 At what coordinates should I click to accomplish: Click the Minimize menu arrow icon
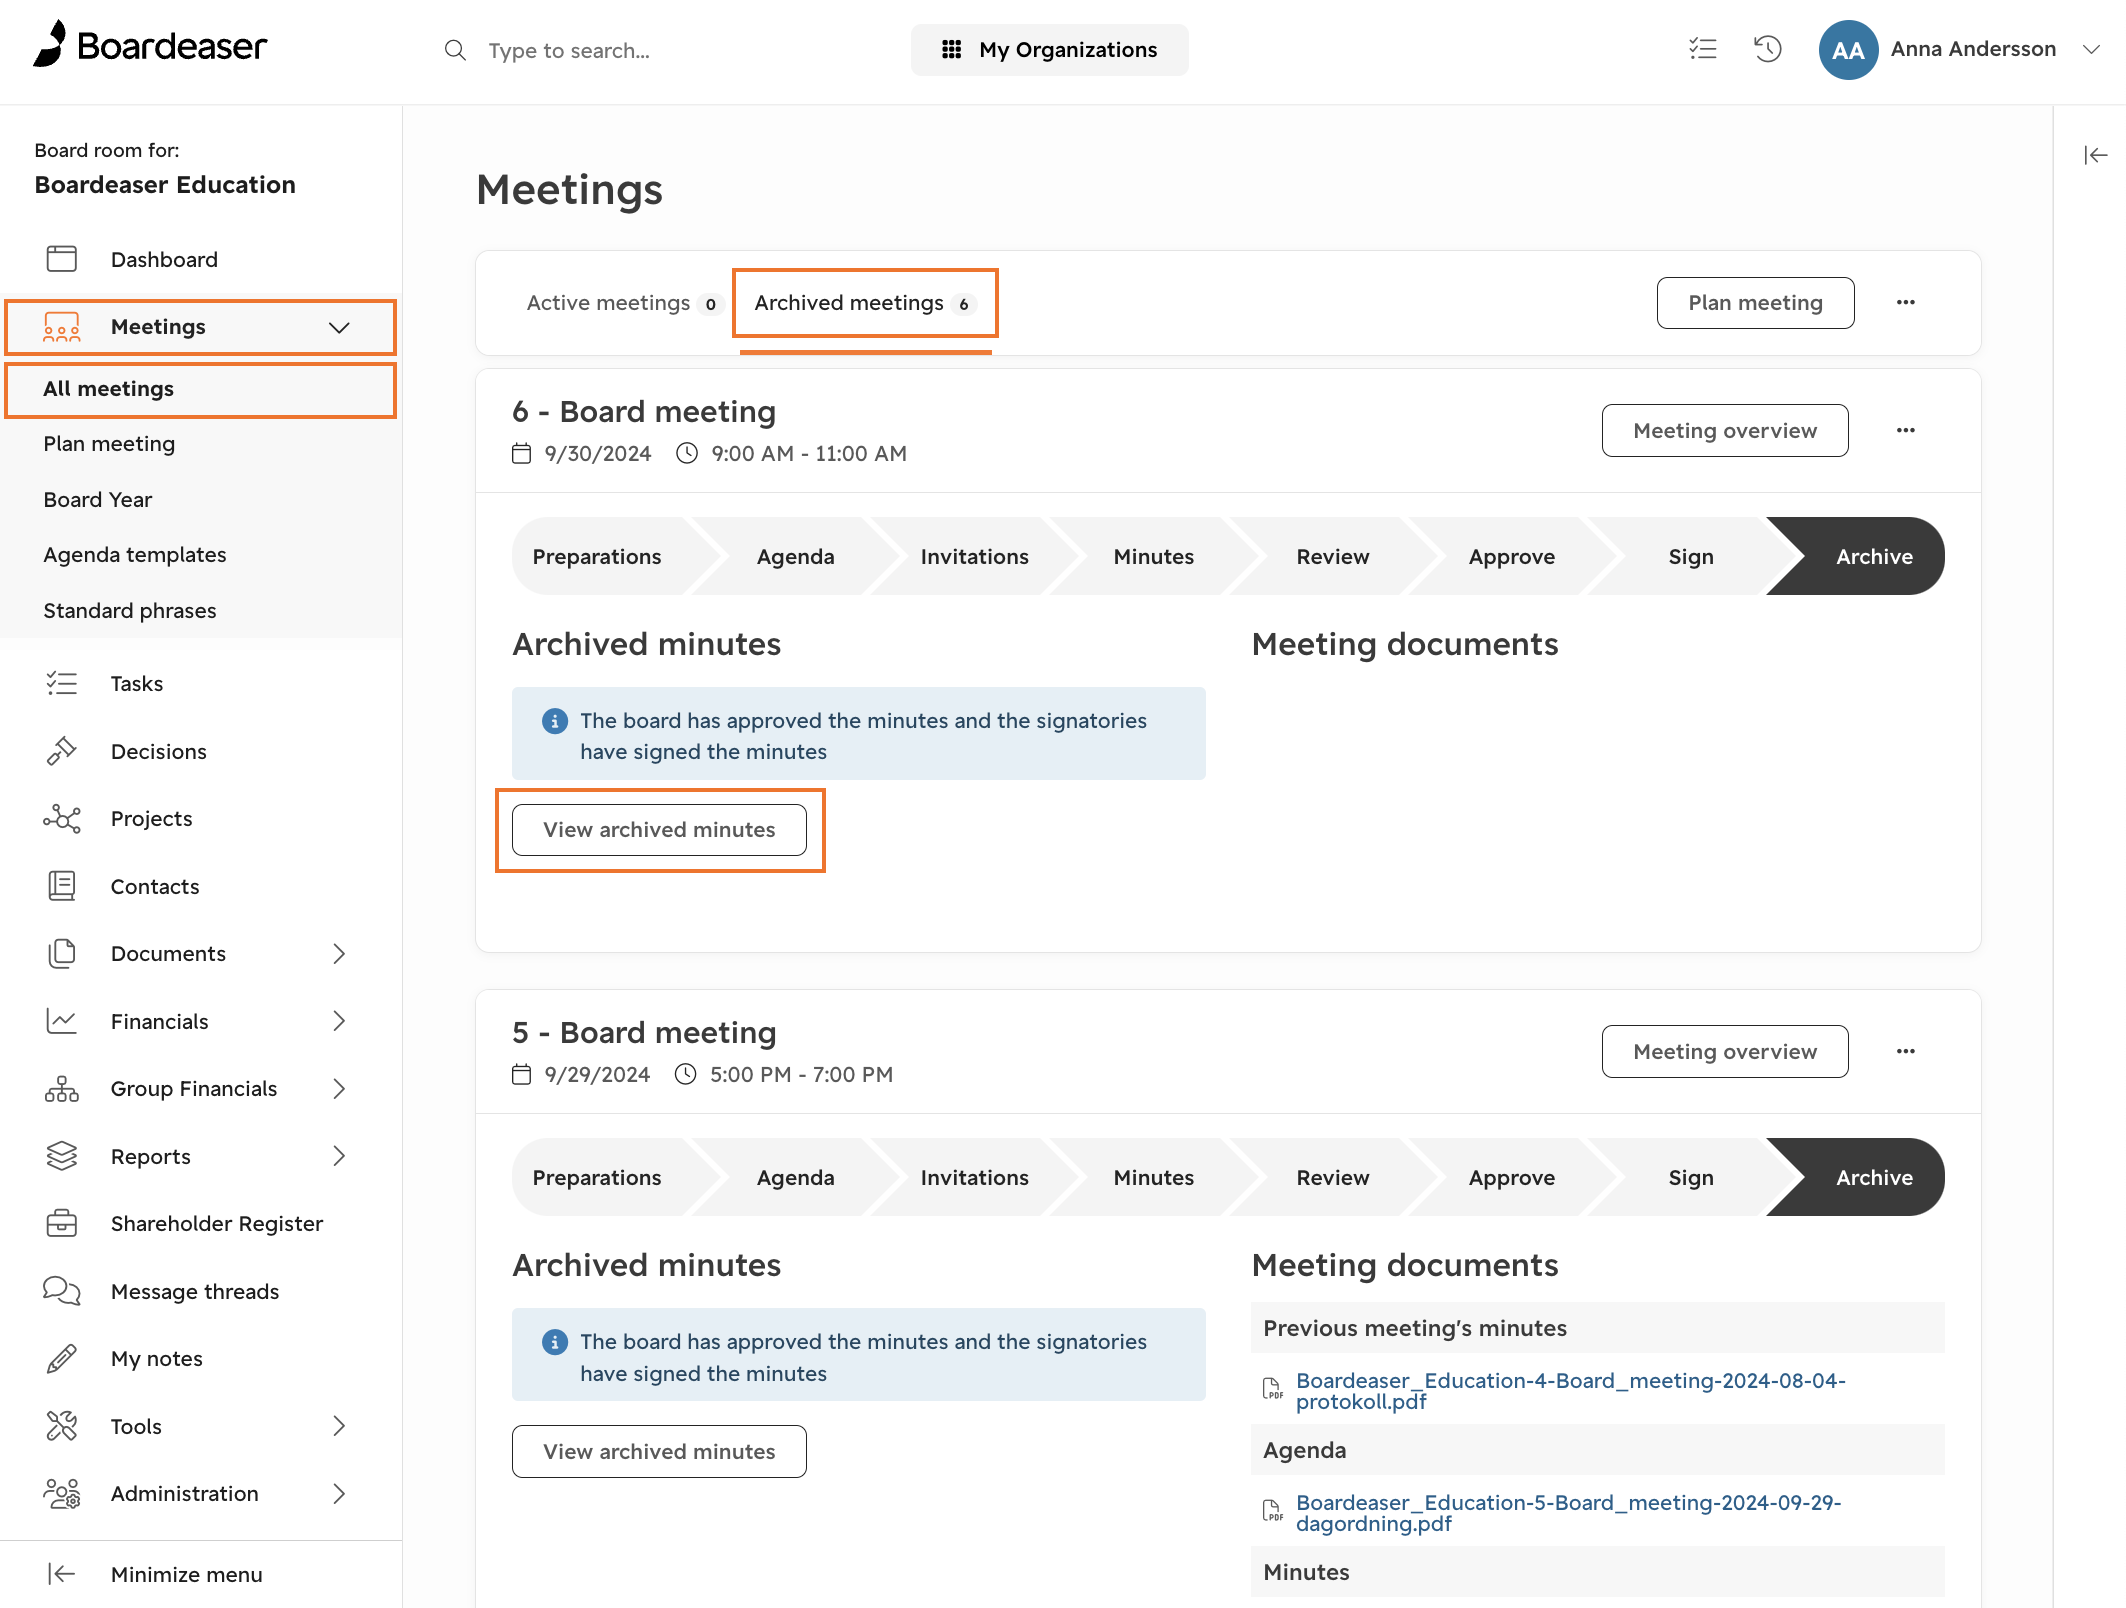pyautogui.click(x=62, y=1574)
